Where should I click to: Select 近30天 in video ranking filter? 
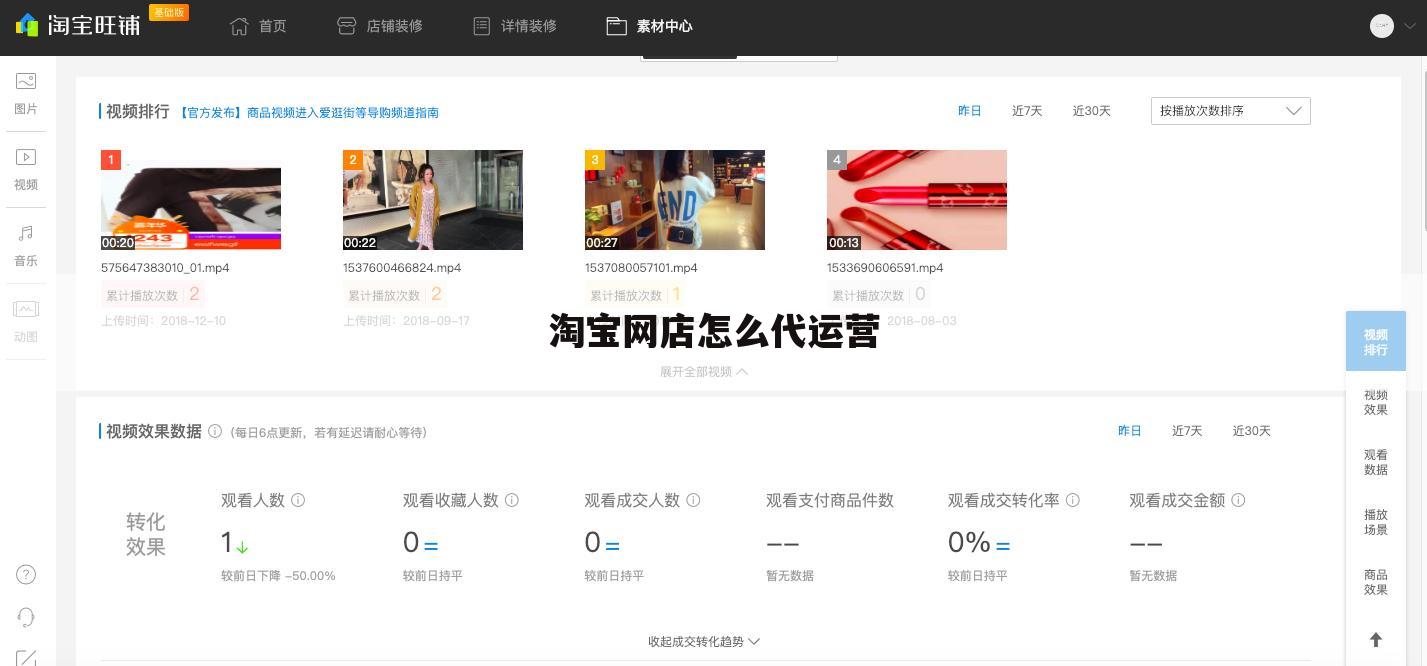pos(1092,111)
